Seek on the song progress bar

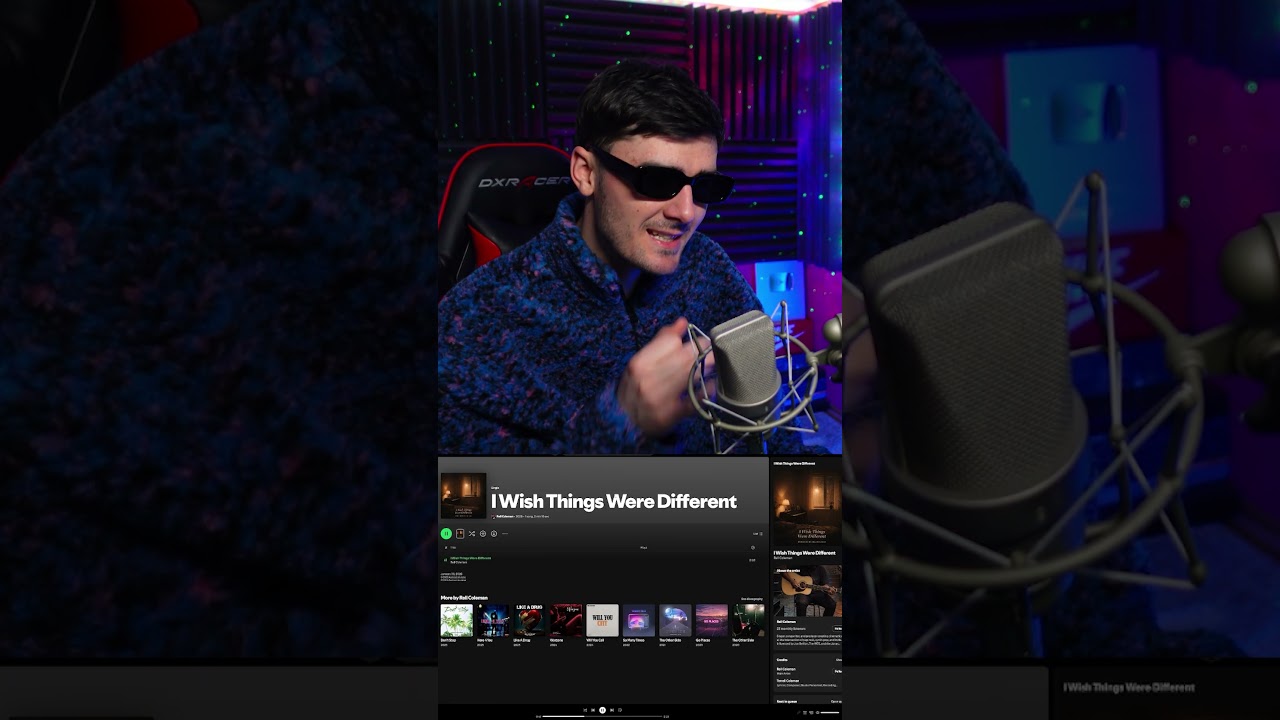[602, 717]
